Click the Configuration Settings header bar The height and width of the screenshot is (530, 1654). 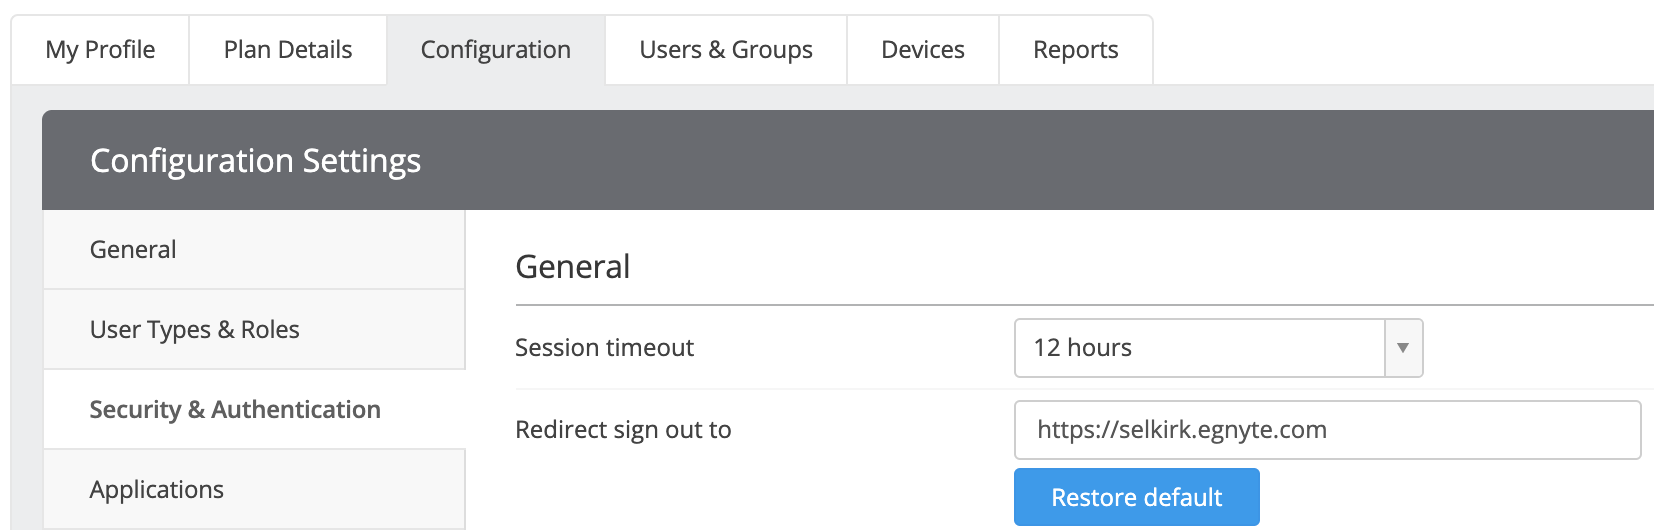(848, 160)
